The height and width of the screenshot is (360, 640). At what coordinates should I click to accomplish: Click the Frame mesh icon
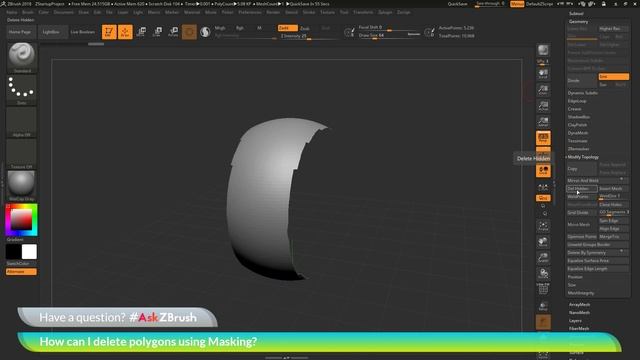(x=543, y=226)
